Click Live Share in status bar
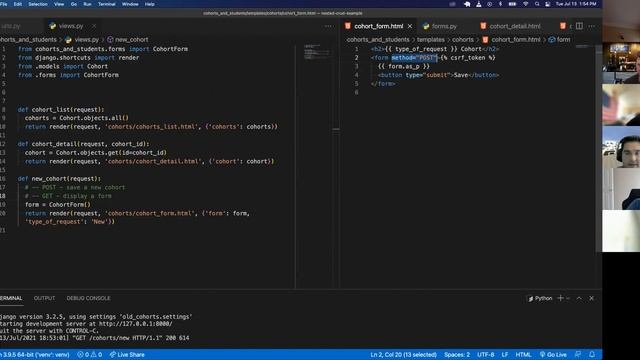Image resolution: width=640 pixels, height=360 pixels. 127,355
